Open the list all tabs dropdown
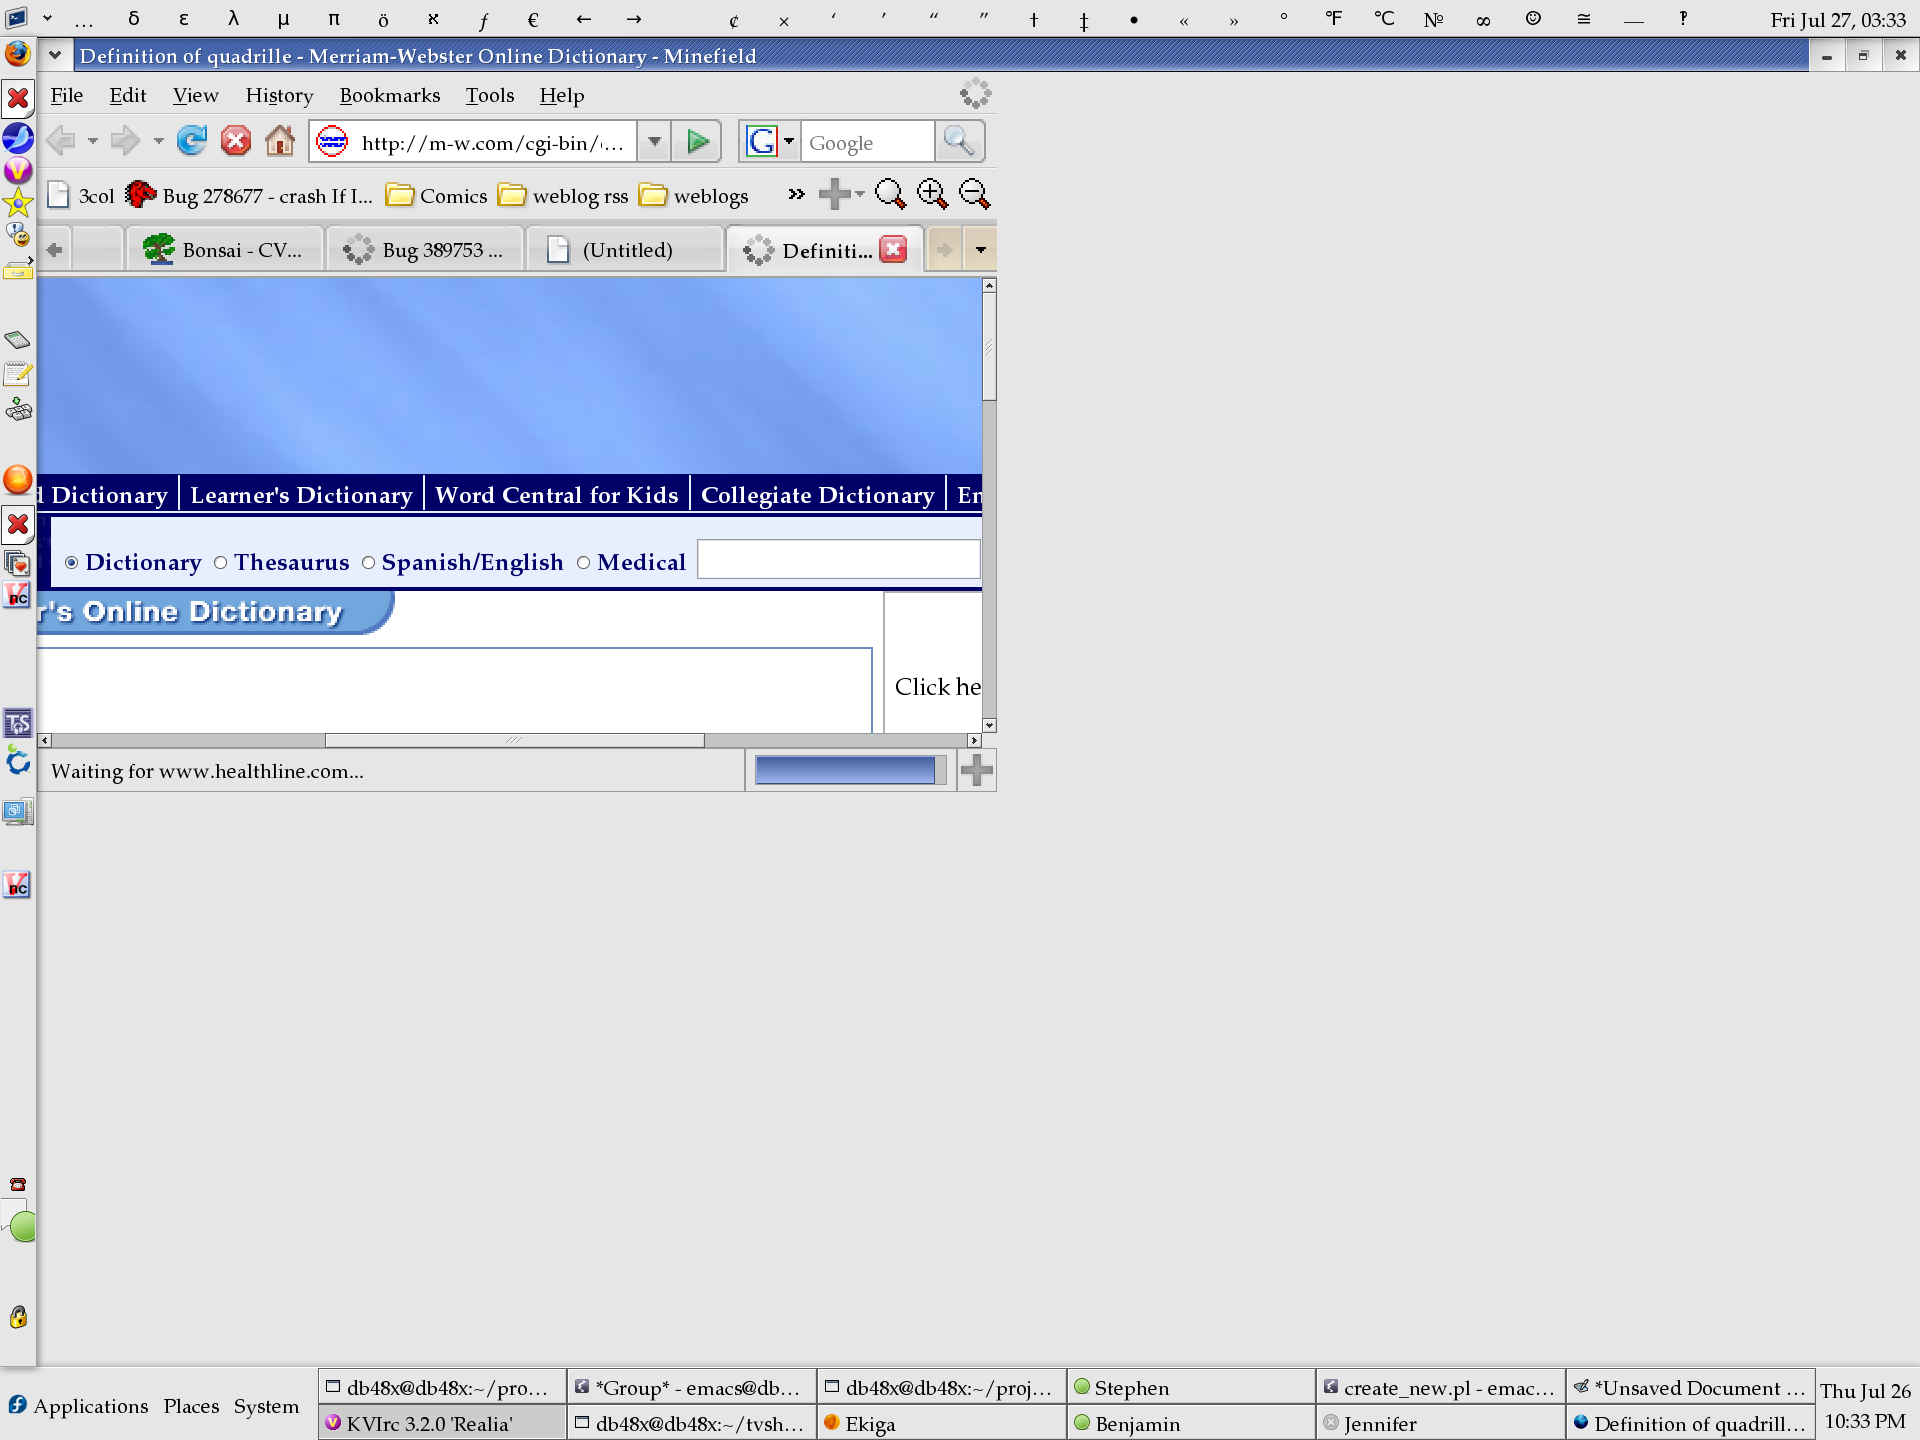The height and width of the screenshot is (1440, 1920). tap(980, 250)
